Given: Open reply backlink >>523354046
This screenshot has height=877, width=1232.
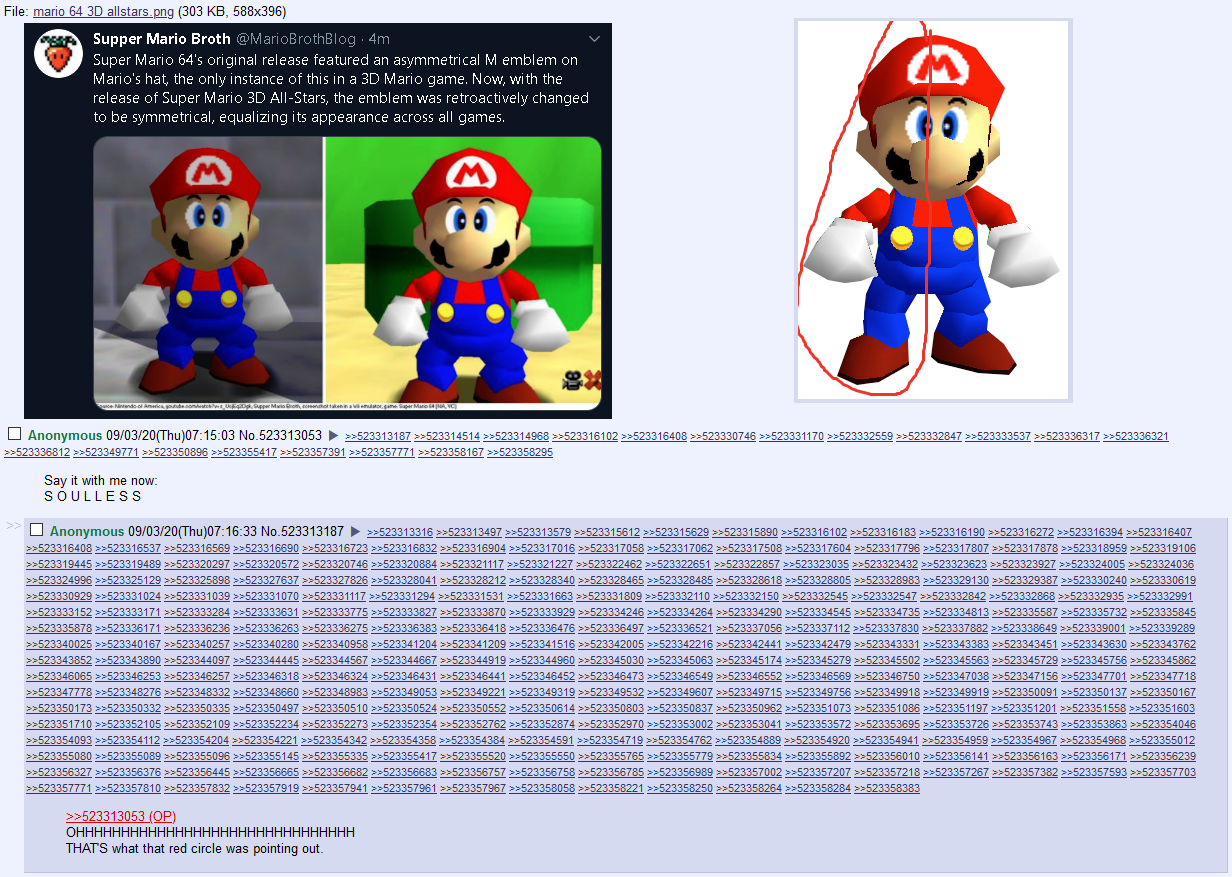Looking at the screenshot, I should [x=1163, y=724].
